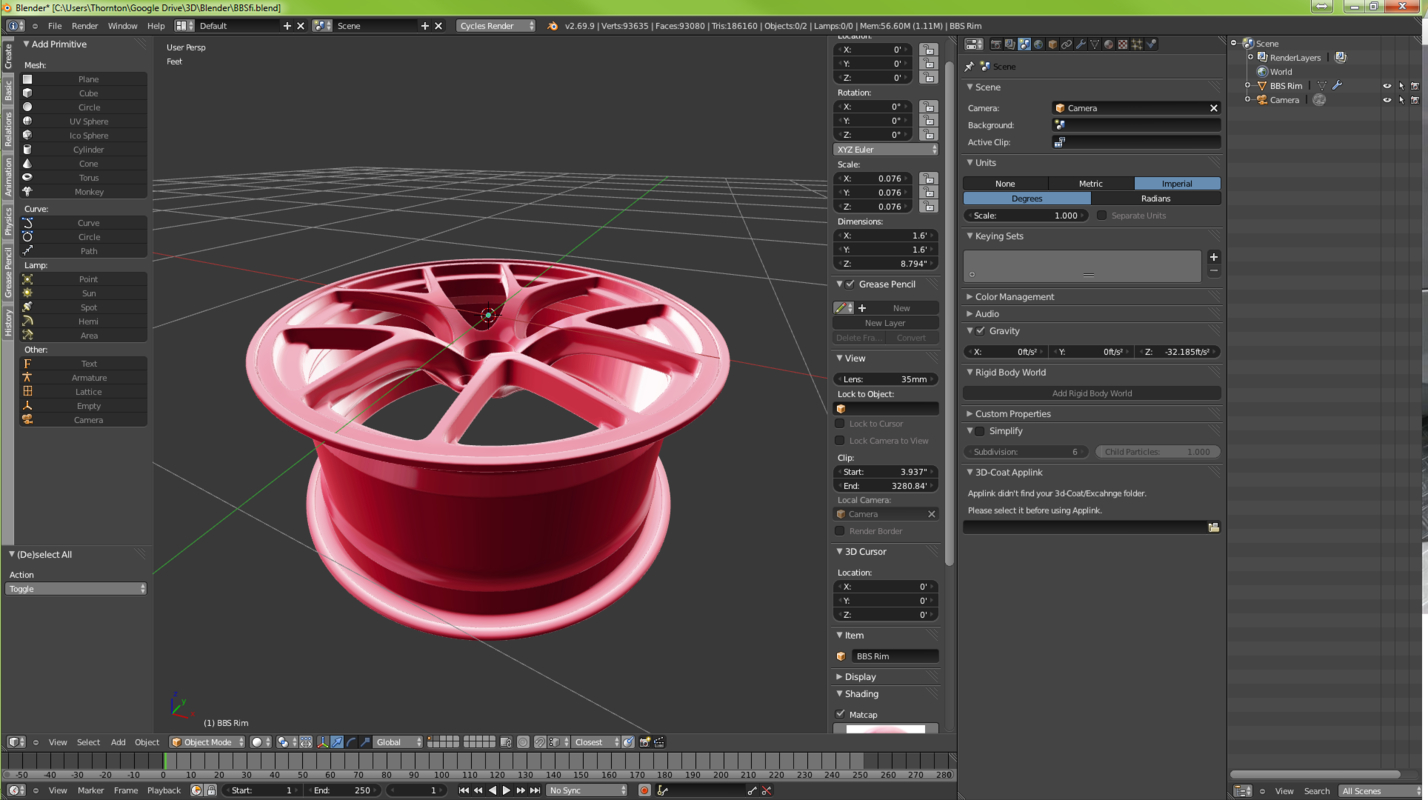Open the Cycles Render engine dropdown
The width and height of the screenshot is (1428, 800).
point(494,25)
